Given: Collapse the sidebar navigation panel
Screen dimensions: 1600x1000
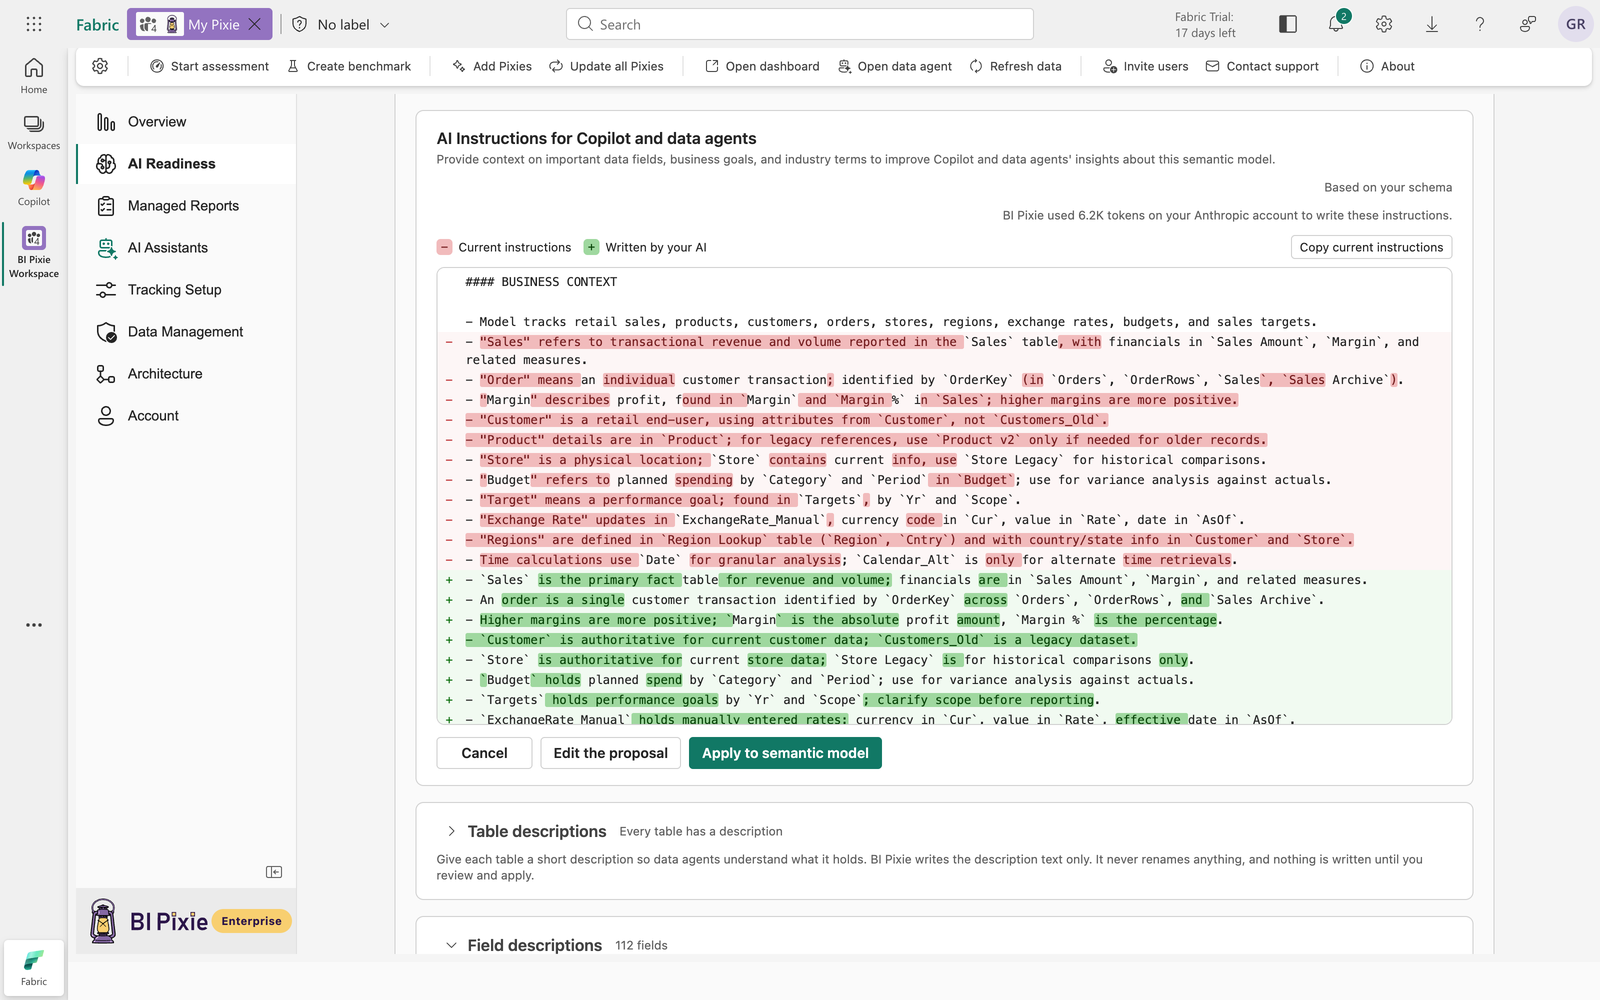Looking at the screenshot, I should 274,872.
